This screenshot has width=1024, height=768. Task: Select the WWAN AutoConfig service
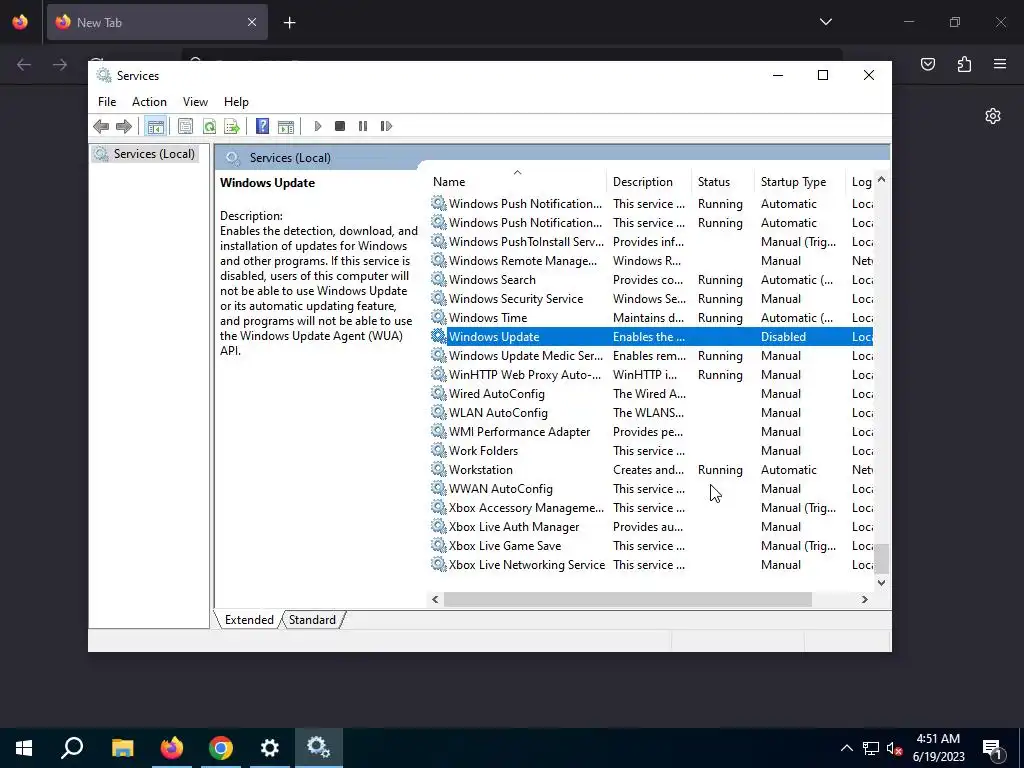(x=651, y=488)
